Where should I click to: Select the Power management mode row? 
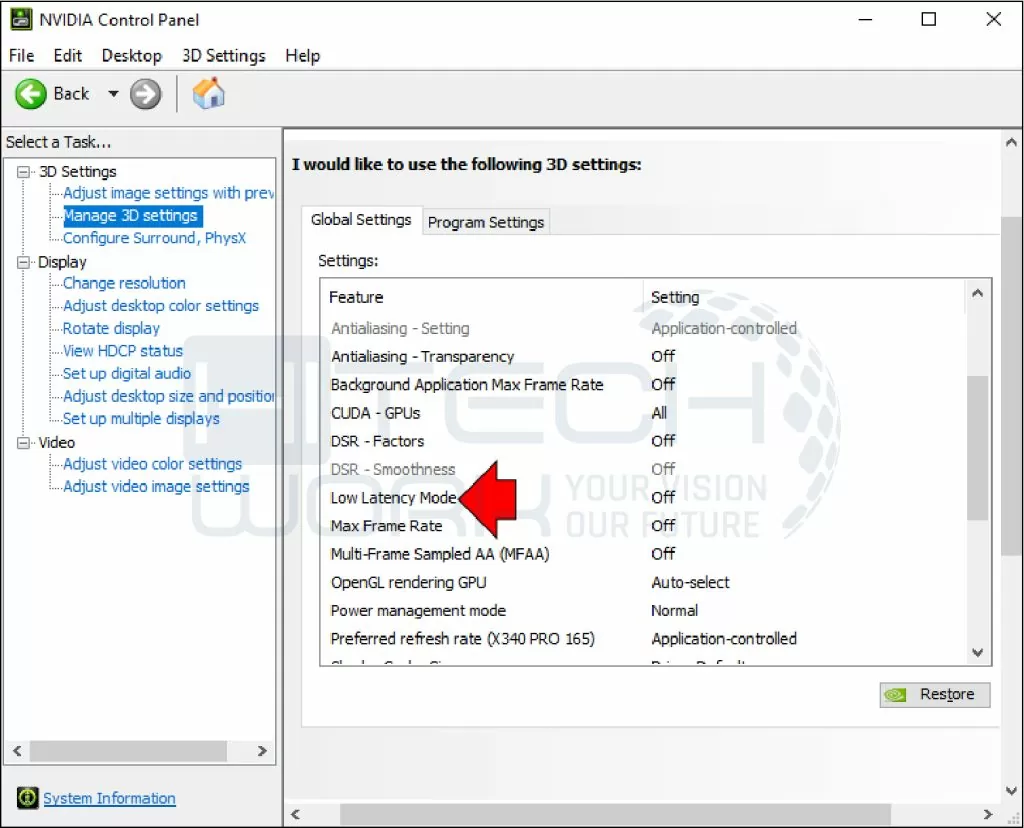click(643, 611)
